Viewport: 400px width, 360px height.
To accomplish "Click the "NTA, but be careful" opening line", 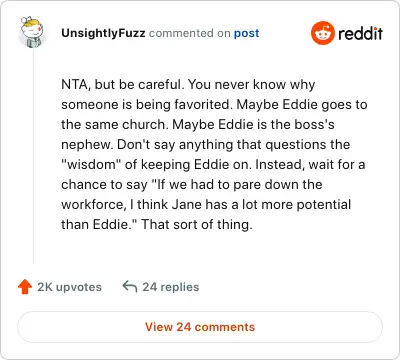I will point(123,84).
